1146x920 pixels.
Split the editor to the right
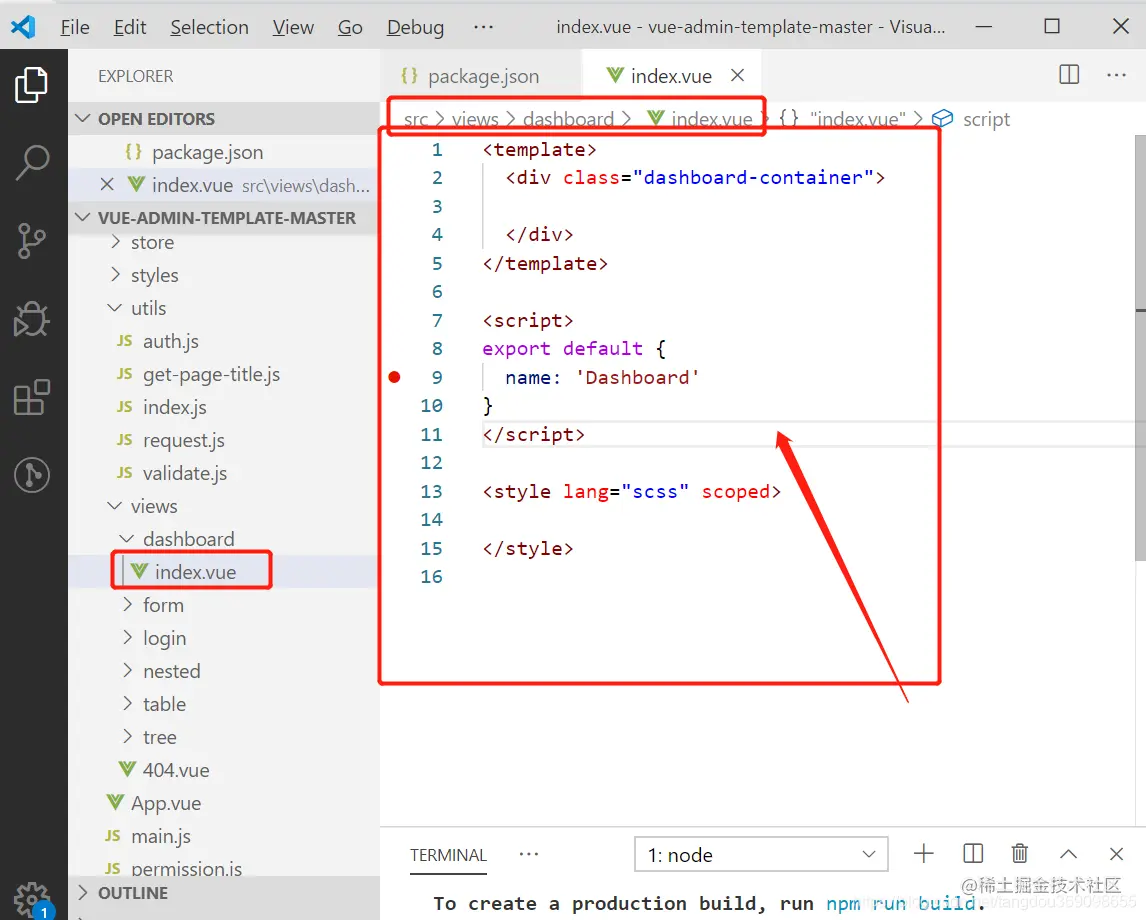point(1069,75)
